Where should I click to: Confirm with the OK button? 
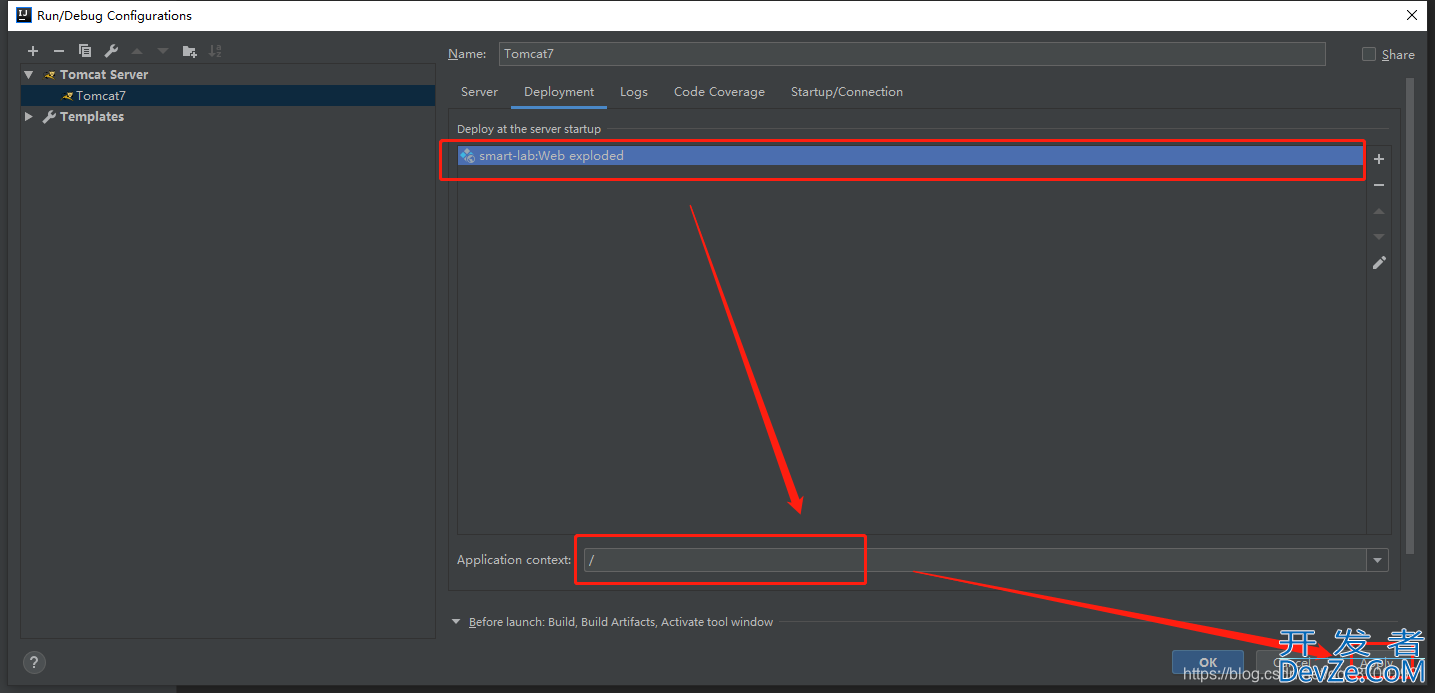pyautogui.click(x=1208, y=662)
